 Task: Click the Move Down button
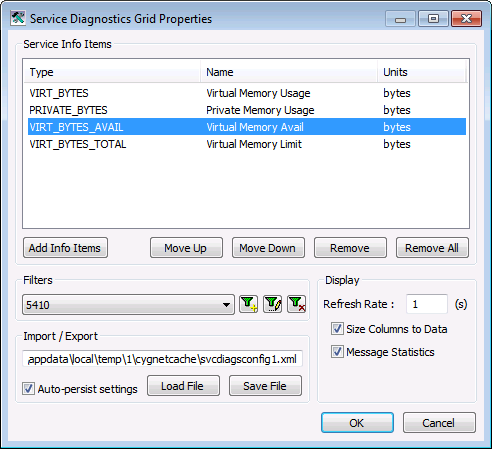268,248
